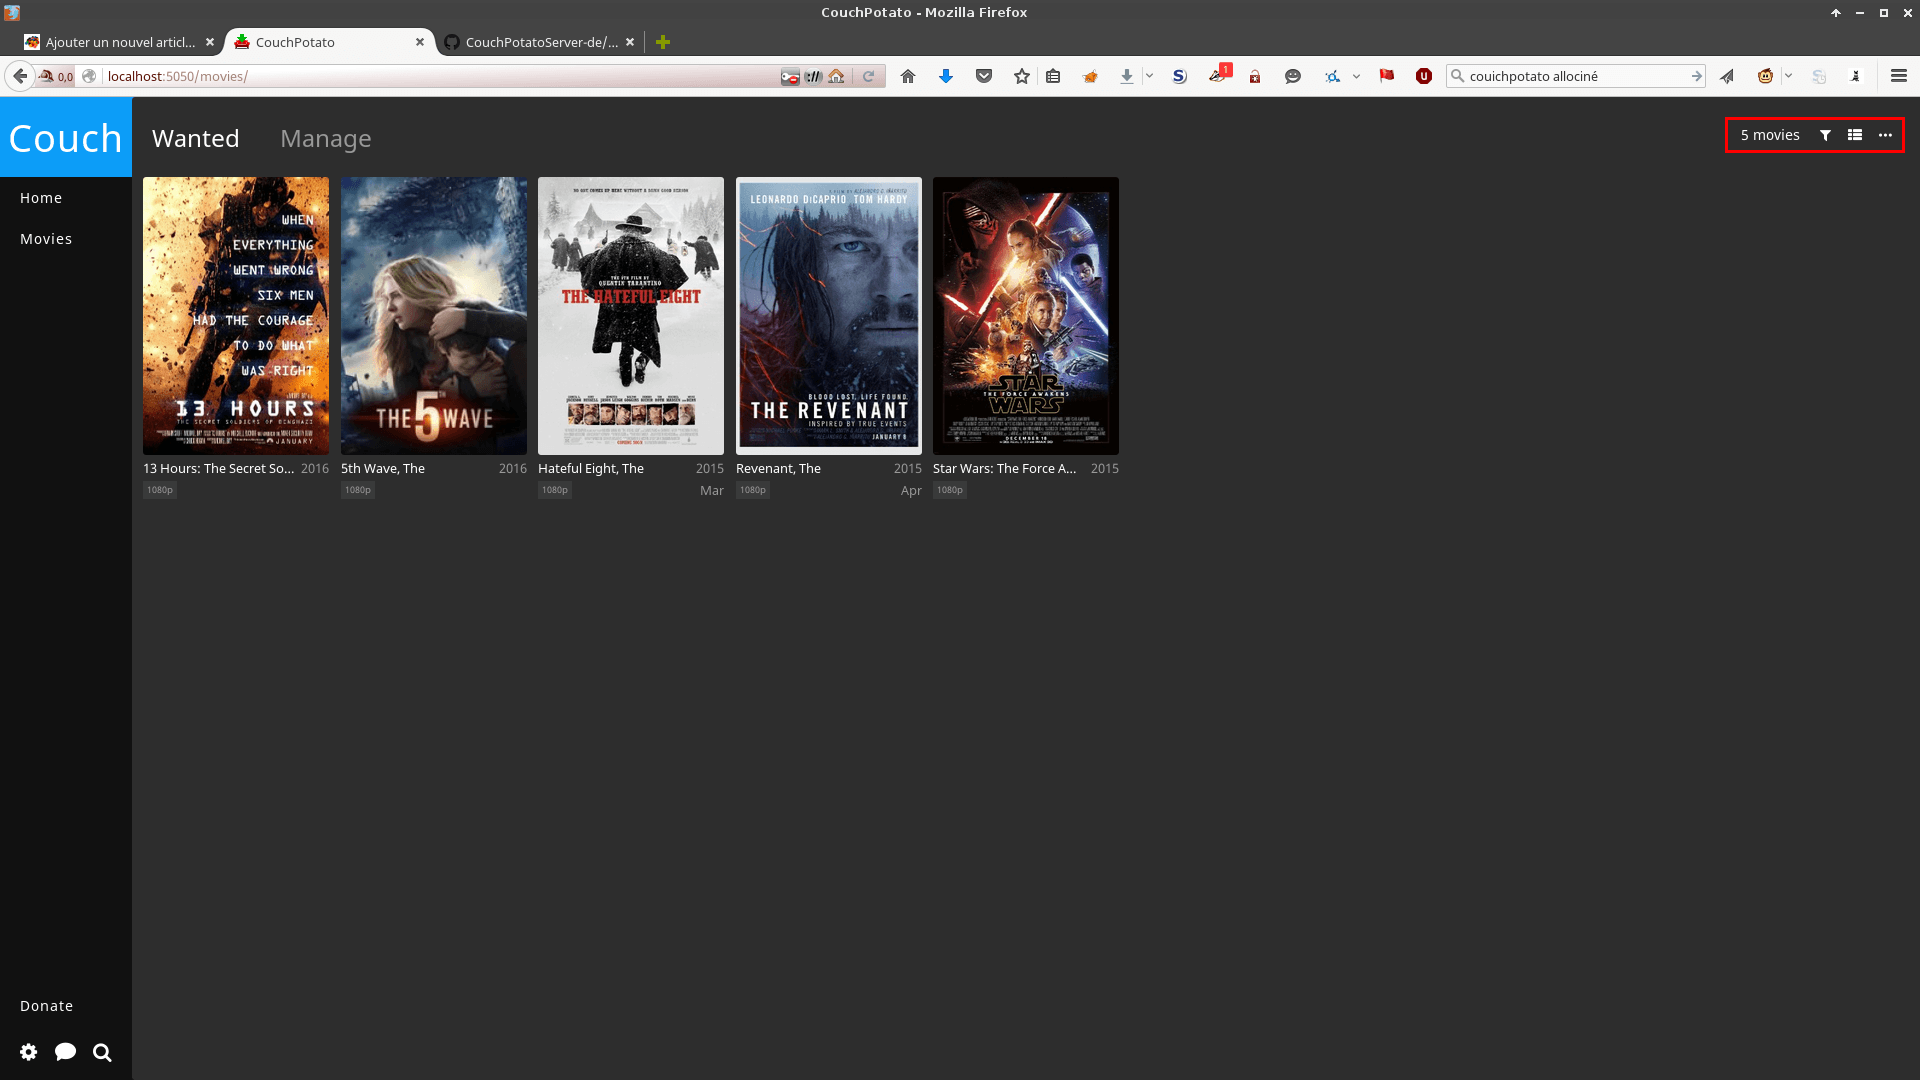
Task: Open the search magnifier in sidebar
Action: (102, 1052)
